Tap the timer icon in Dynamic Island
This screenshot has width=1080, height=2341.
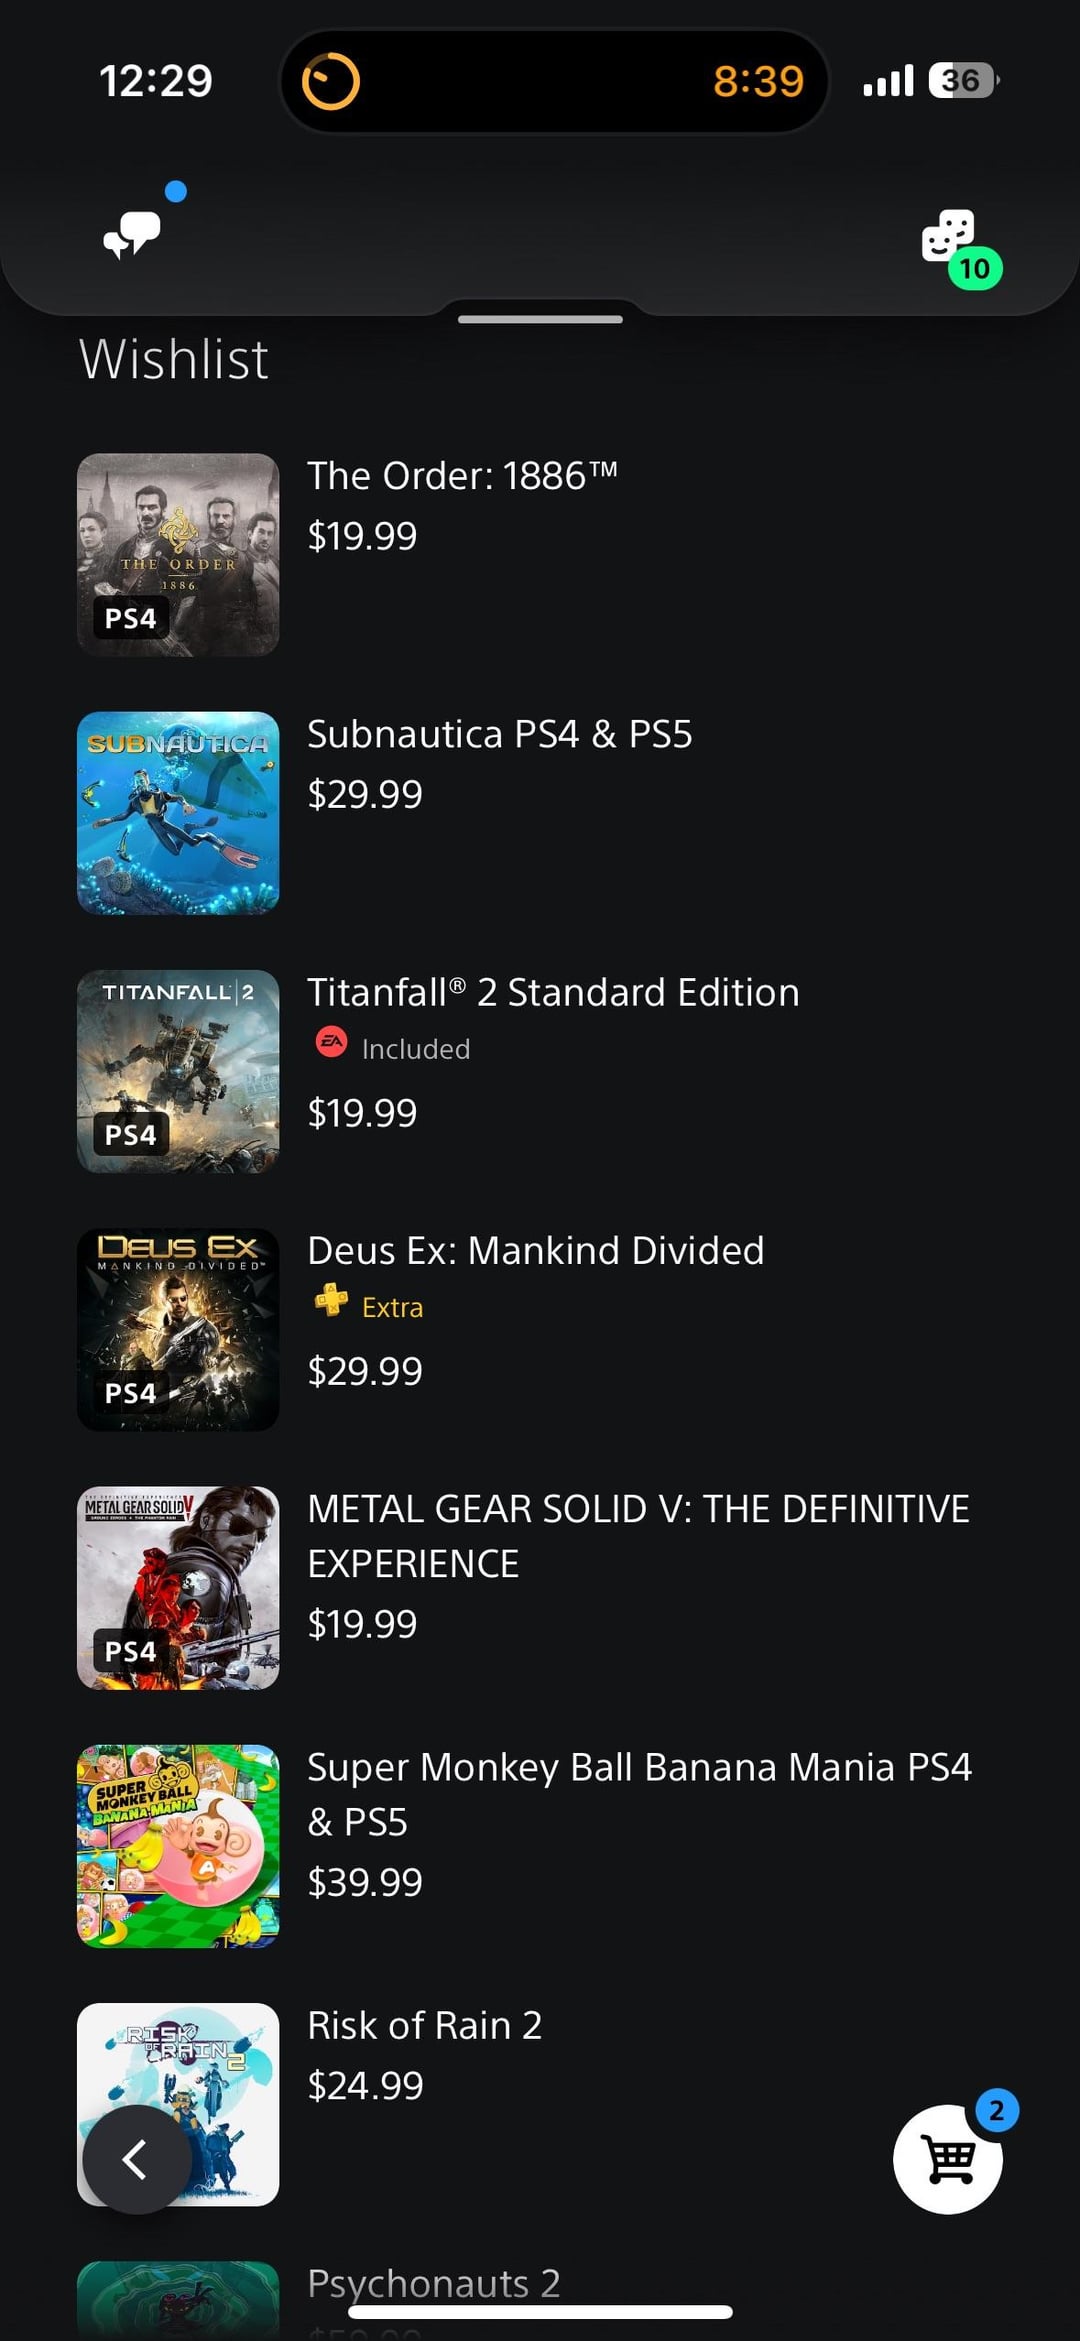pos(331,81)
